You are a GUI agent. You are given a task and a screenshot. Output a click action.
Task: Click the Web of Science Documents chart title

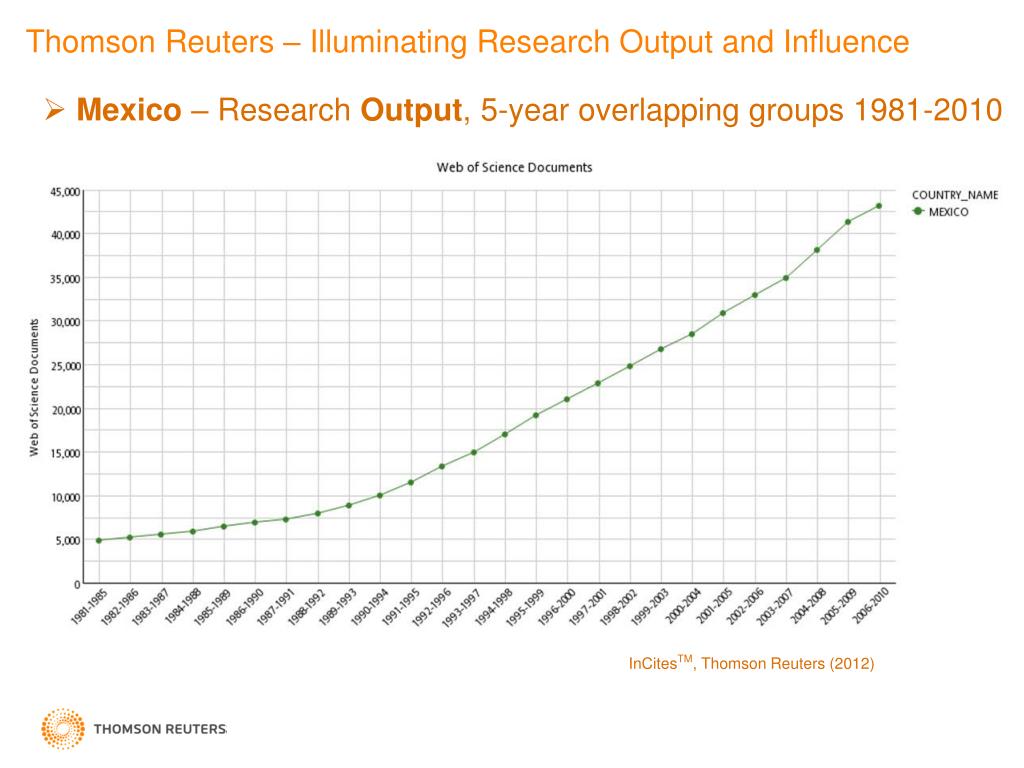515,167
